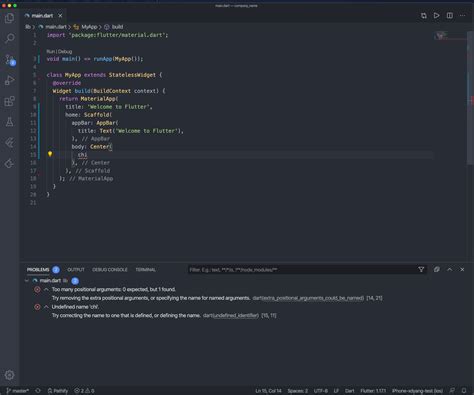Open the Run and Debug view
474x395 pixels.
[10, 80]
